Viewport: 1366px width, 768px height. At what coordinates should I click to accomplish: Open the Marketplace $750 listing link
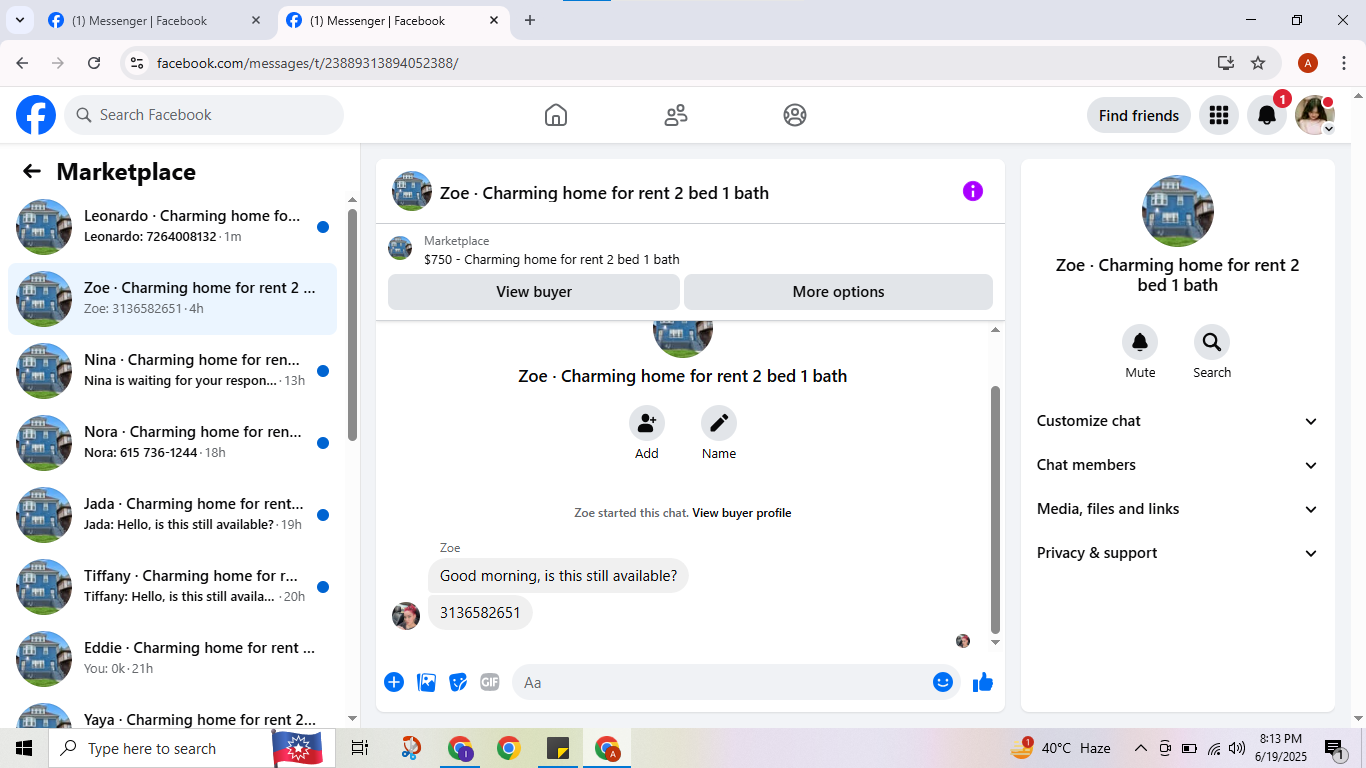tap(552, 260)
